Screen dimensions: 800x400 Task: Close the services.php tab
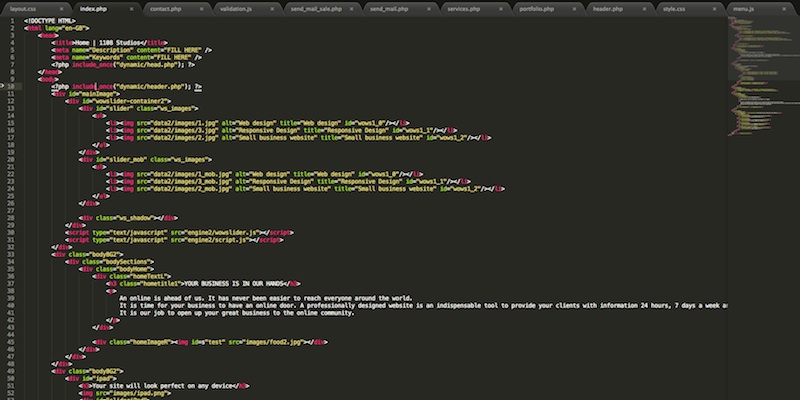click(x=501, y=9)
